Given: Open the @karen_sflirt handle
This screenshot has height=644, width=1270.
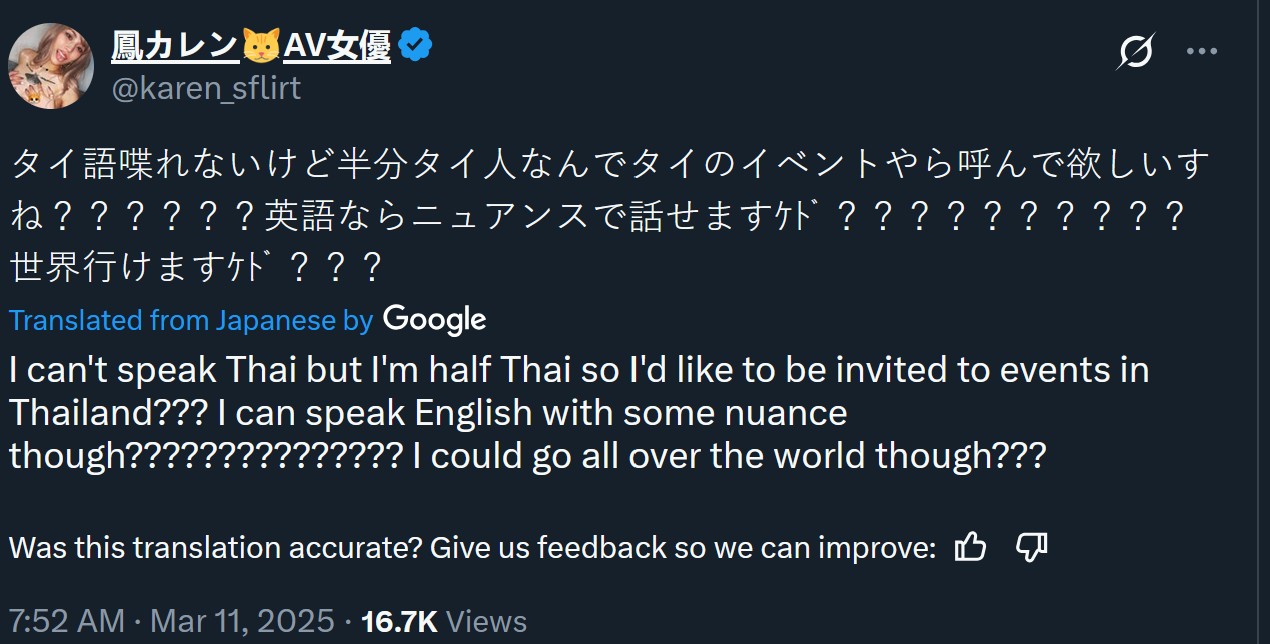Looking at the screenshot, I should [206, 88].
